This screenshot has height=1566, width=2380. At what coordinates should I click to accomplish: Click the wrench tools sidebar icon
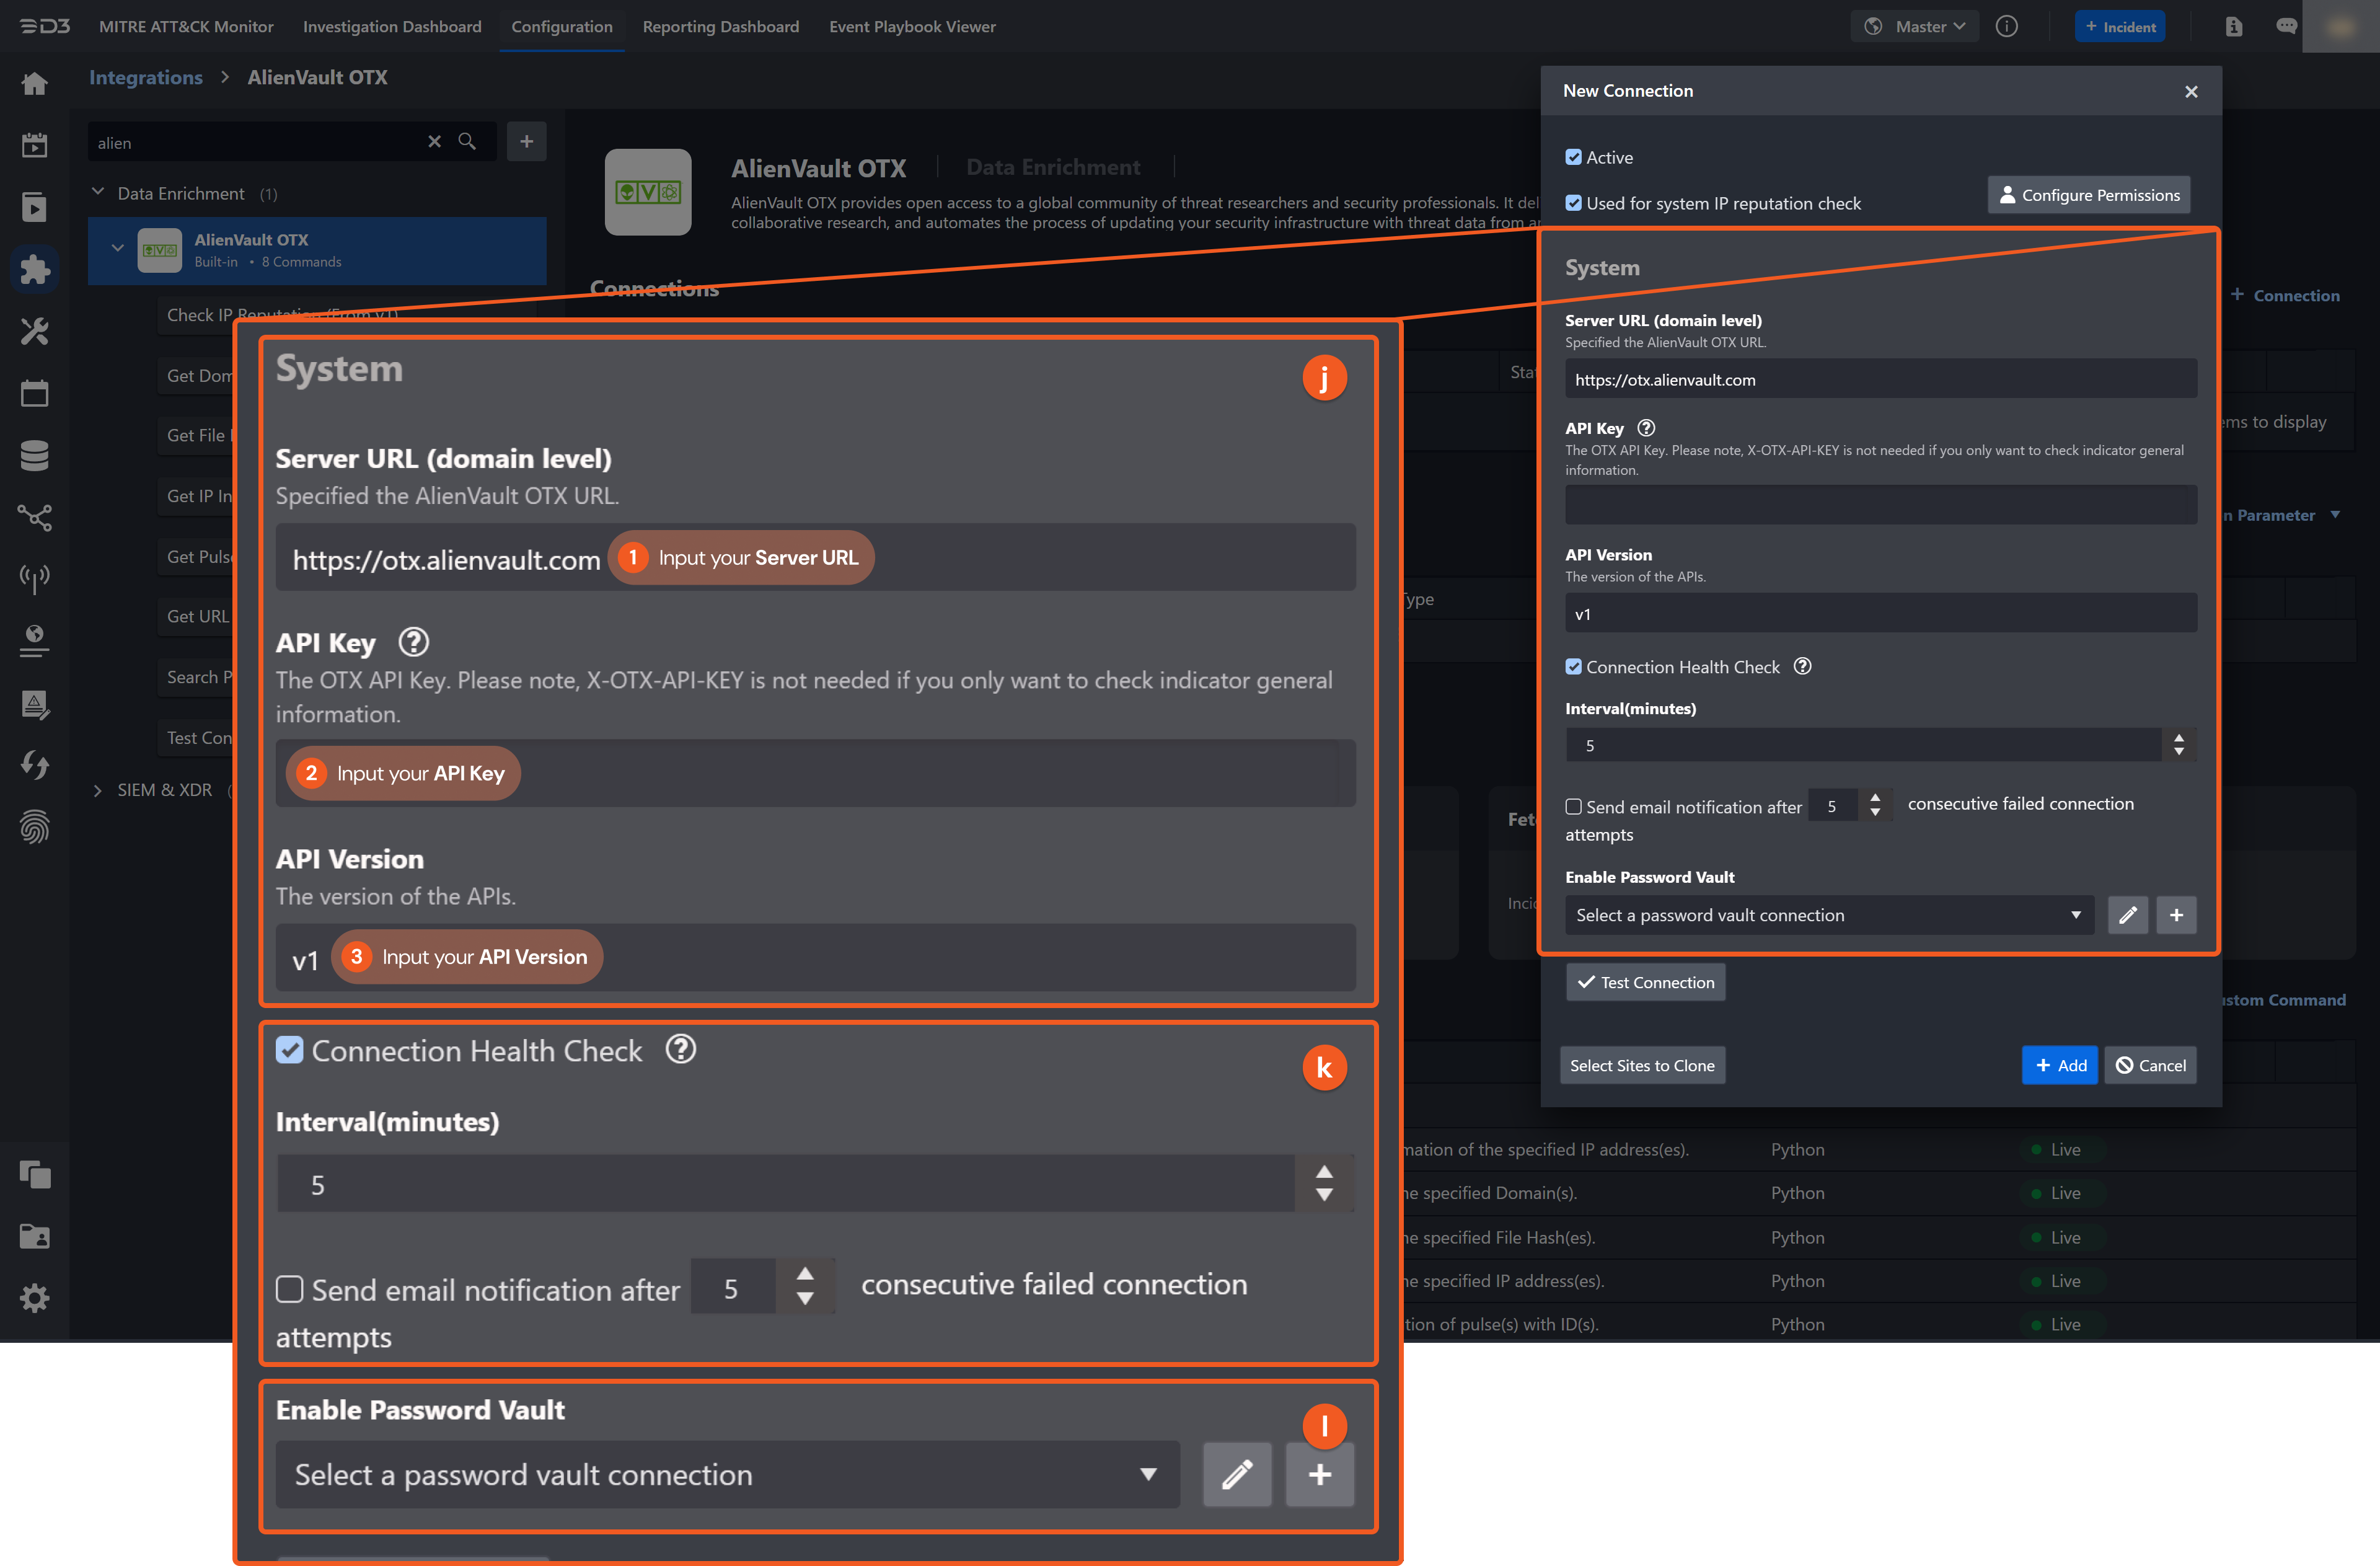[34, 331]
